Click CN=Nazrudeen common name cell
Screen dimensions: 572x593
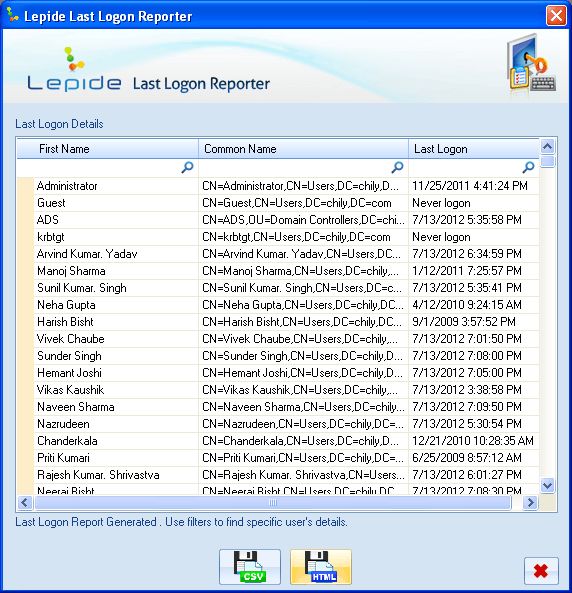[303, 424]
